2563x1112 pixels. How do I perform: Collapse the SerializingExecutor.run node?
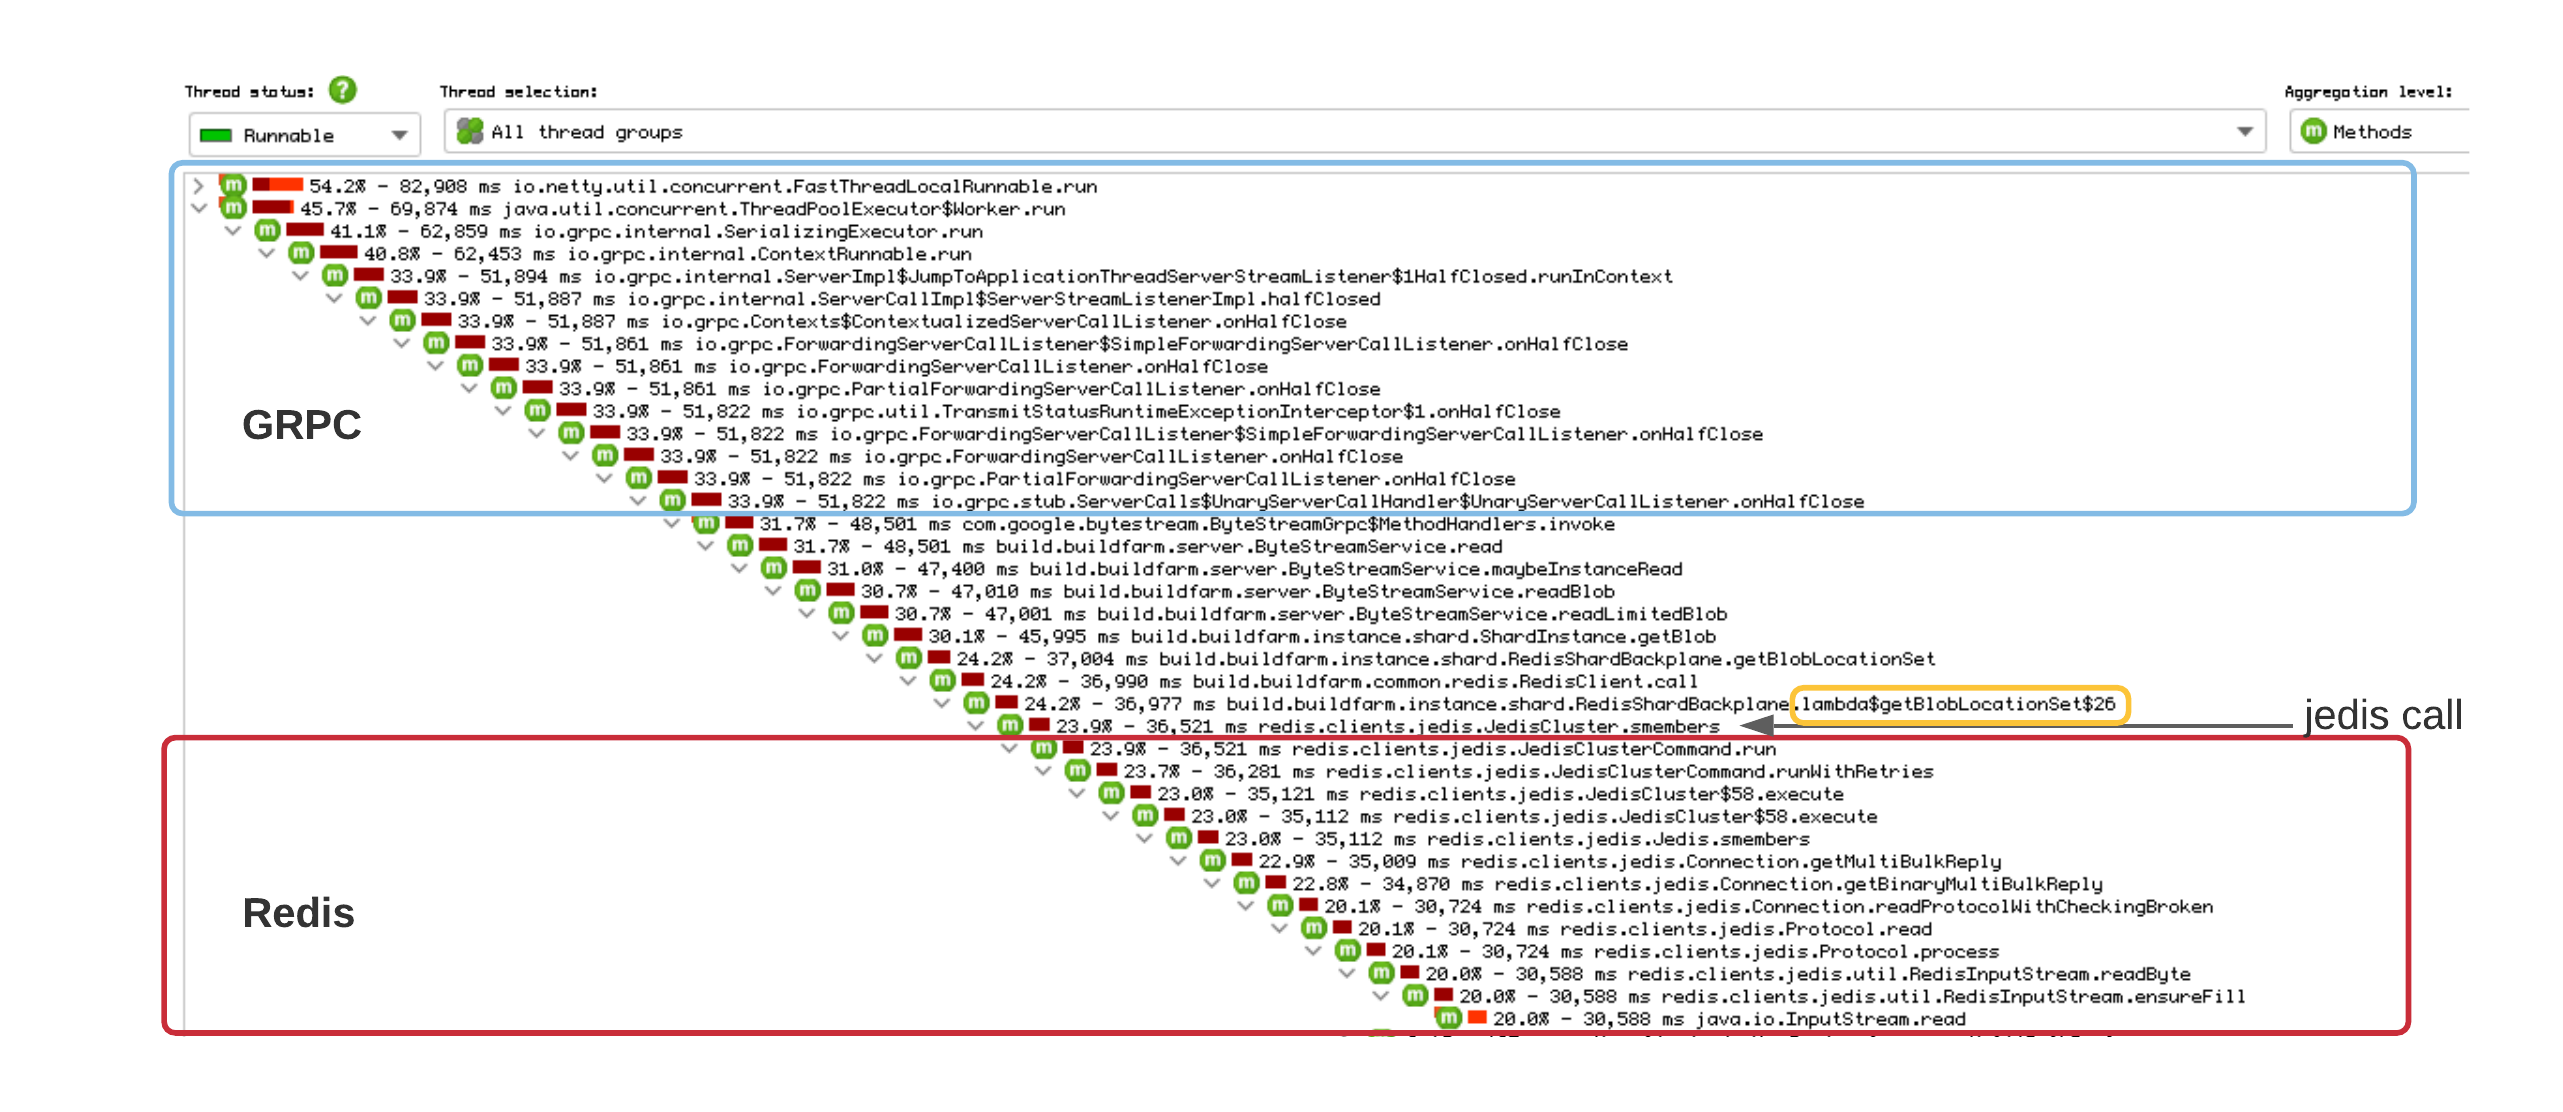(233, 231)
